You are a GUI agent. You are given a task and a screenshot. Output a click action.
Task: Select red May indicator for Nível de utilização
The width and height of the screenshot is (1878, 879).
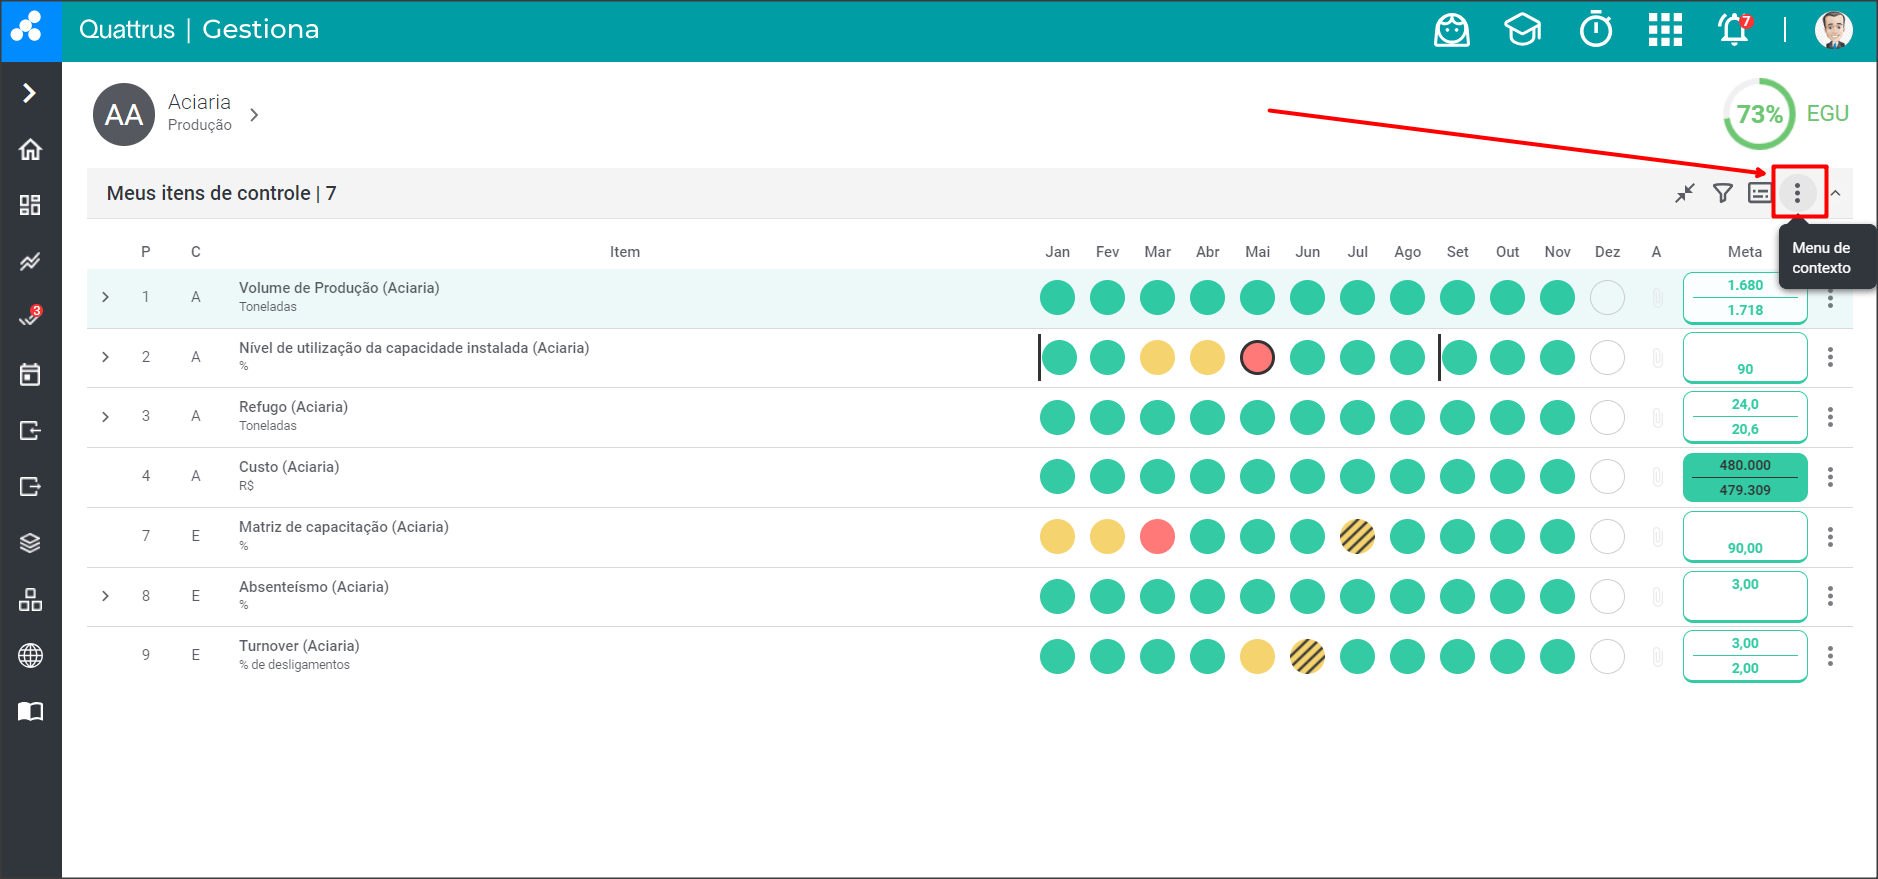[x=1257, y=357]
